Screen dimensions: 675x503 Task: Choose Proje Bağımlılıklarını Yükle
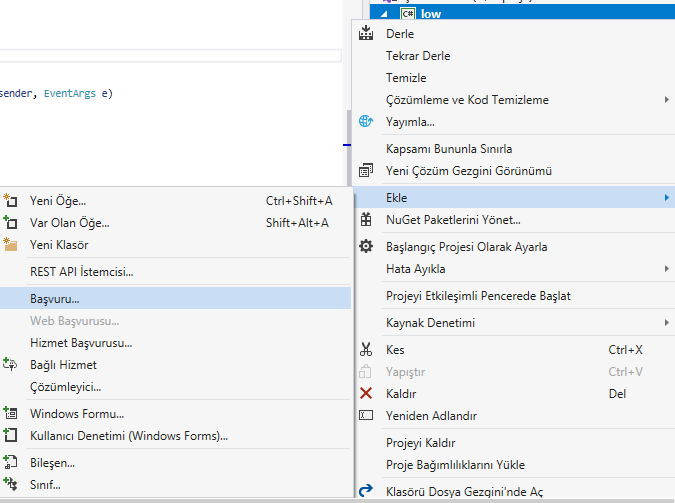[514, 464]
